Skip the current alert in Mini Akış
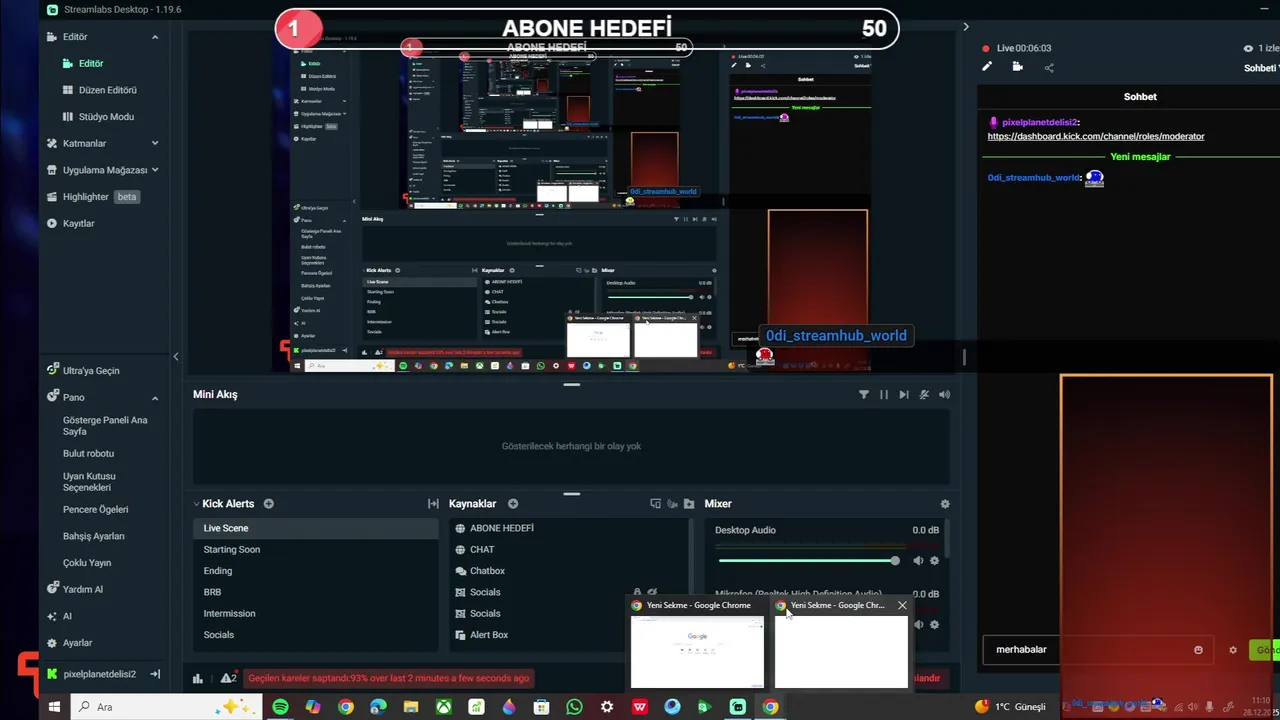 904,395
